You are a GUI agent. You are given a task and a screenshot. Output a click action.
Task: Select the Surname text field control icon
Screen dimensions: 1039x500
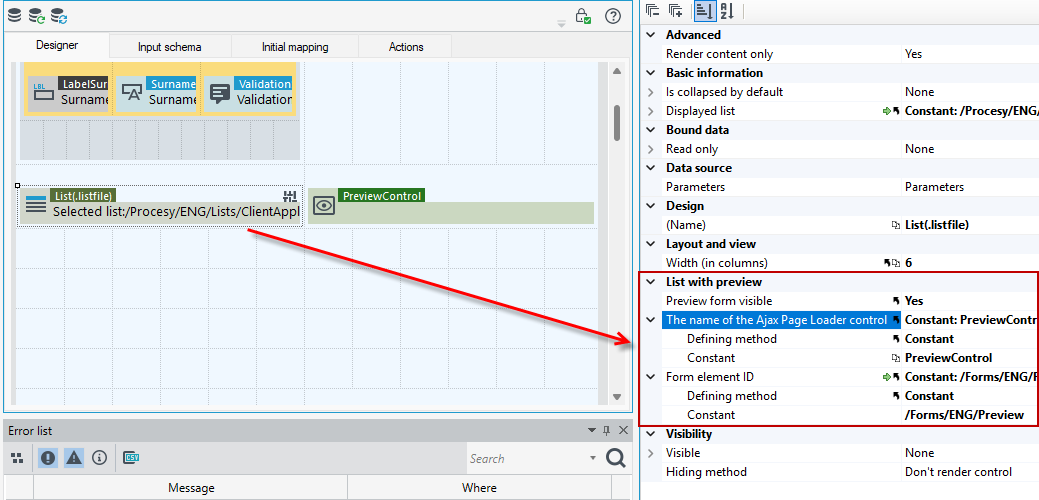(131, 93)
